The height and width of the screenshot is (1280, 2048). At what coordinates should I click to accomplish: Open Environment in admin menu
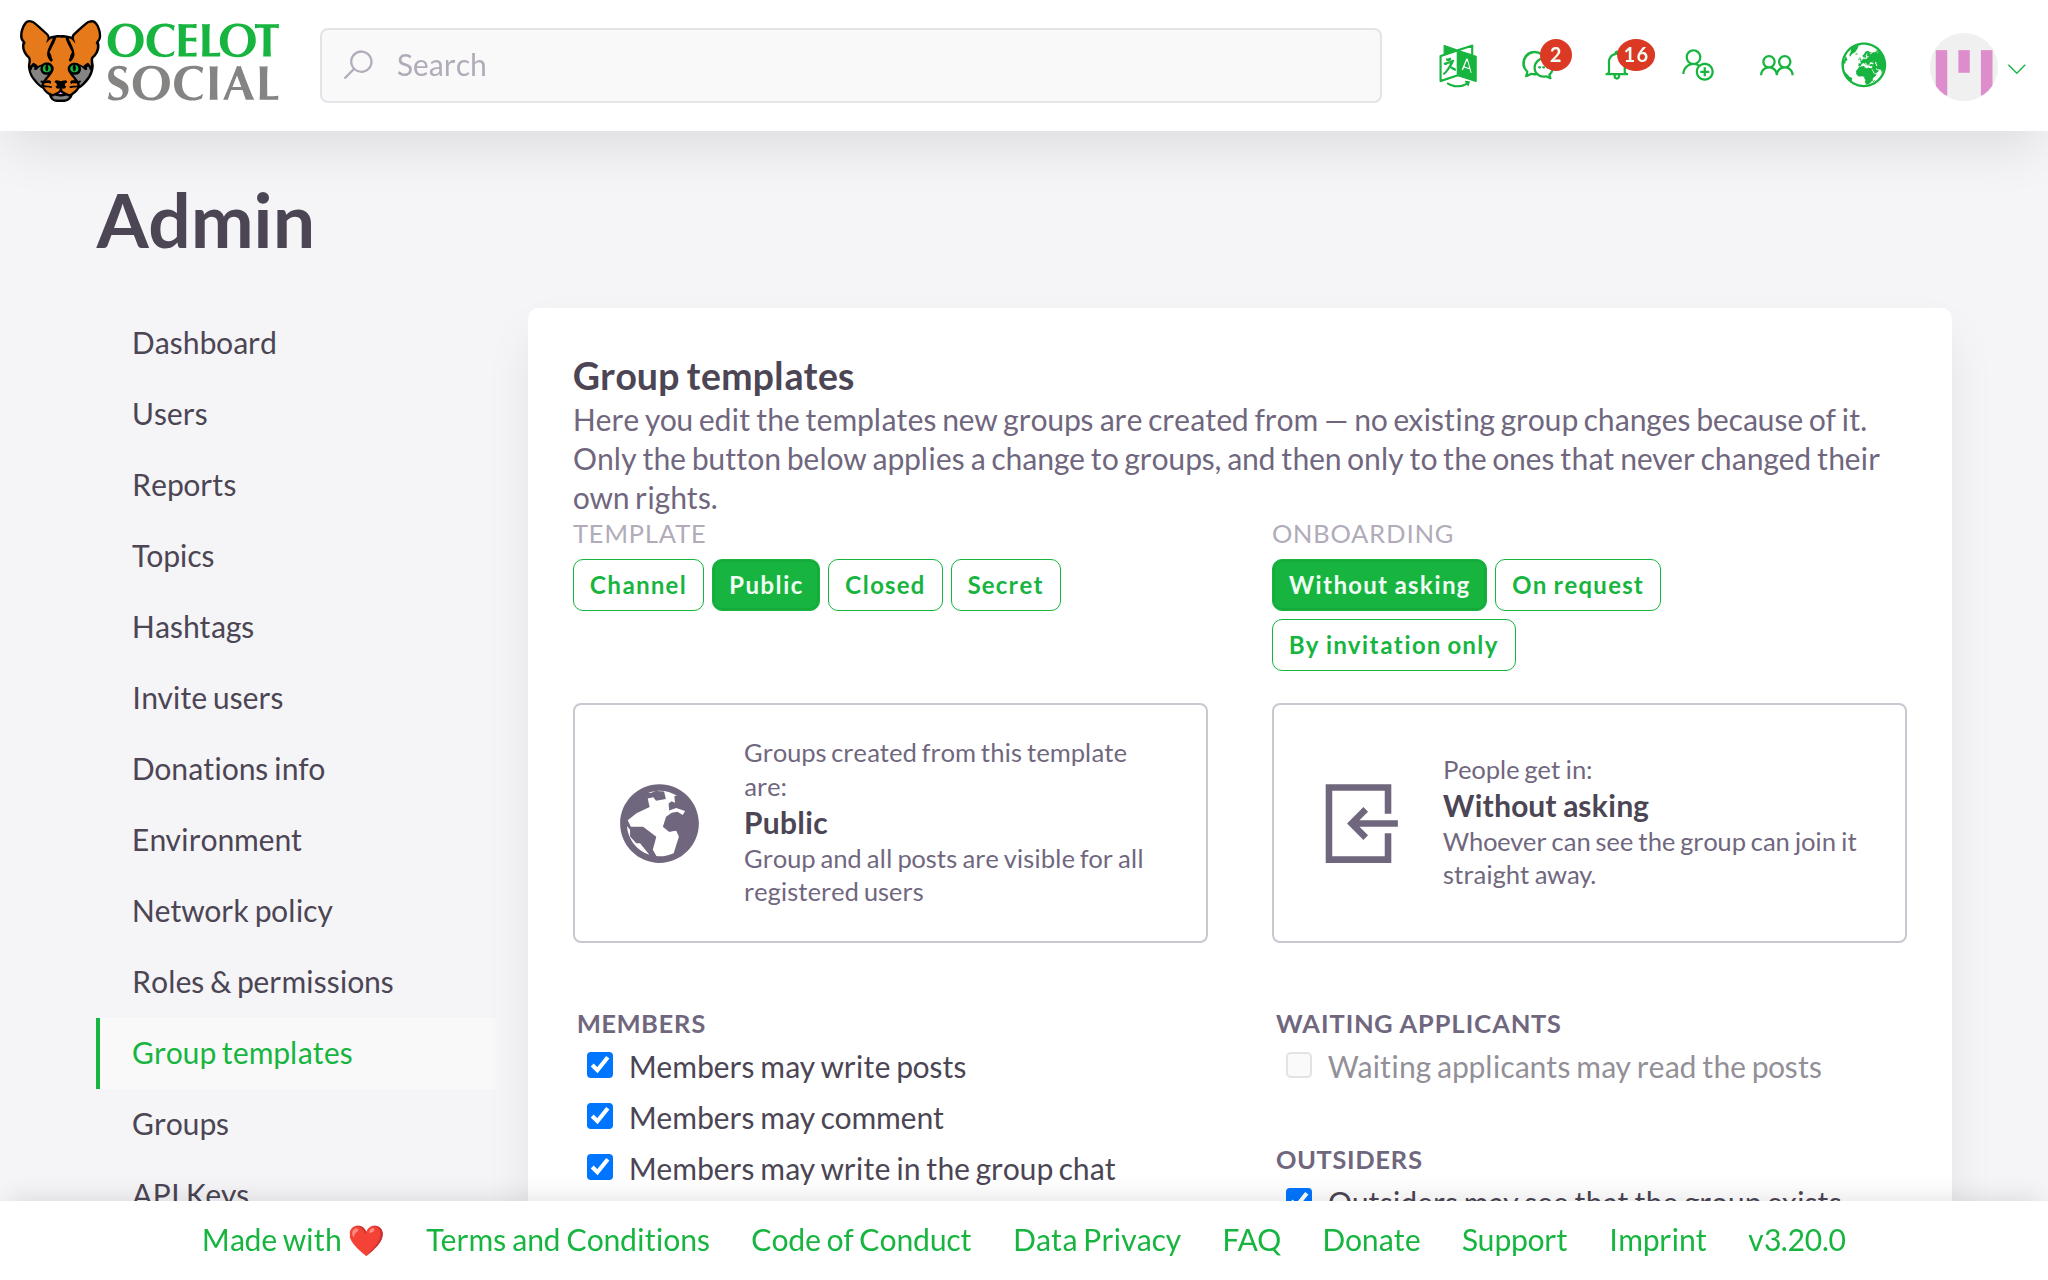(x=296, y=841)
